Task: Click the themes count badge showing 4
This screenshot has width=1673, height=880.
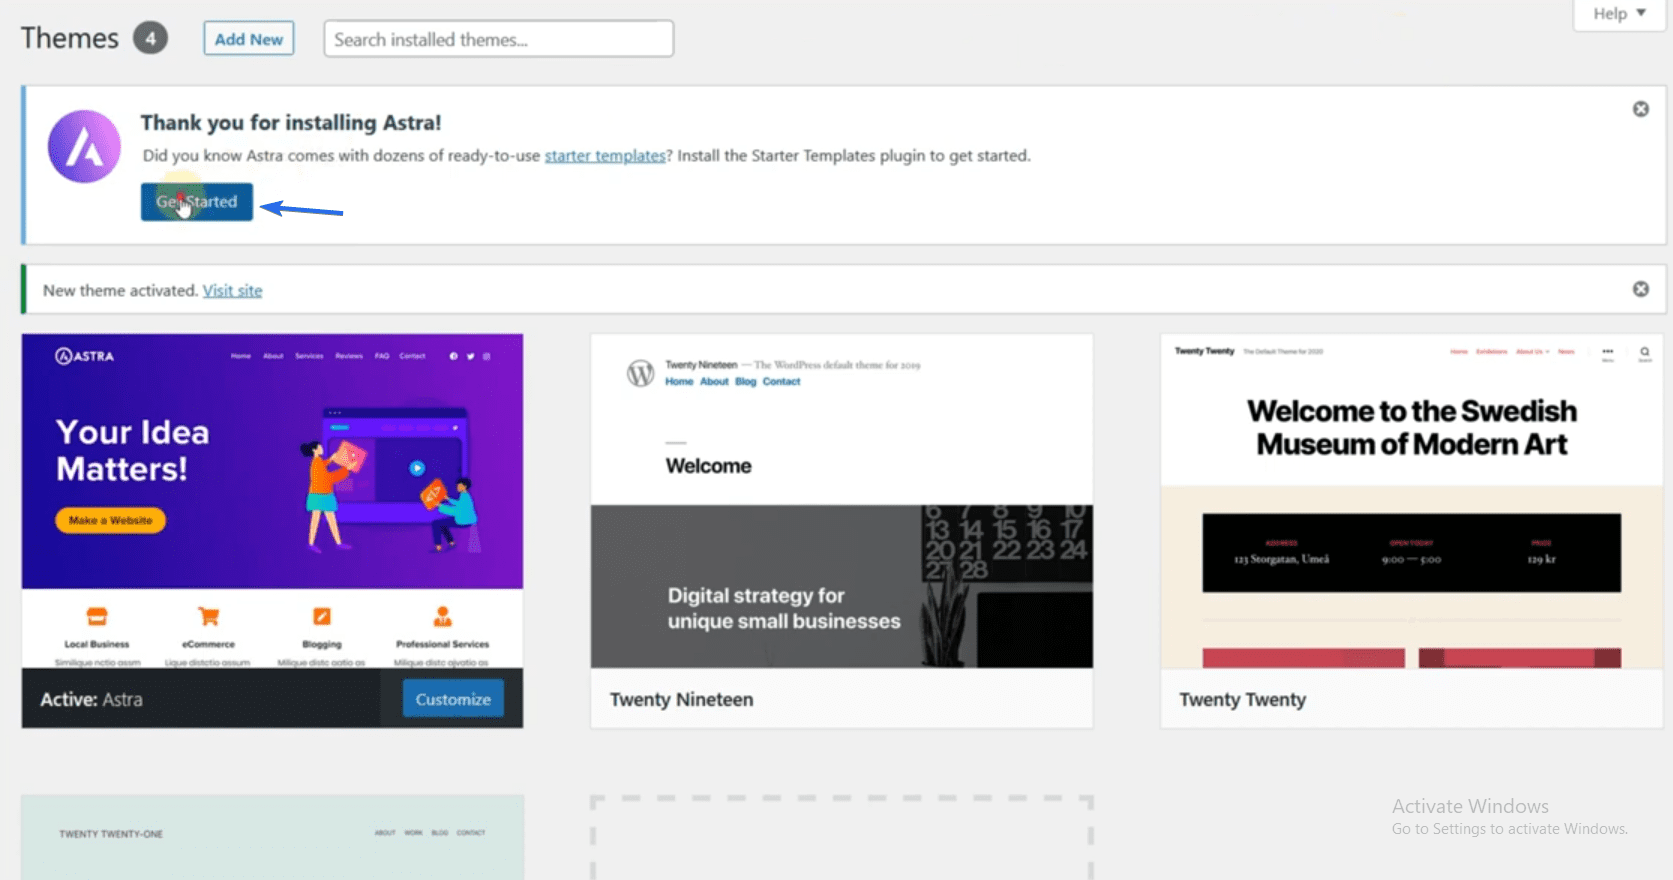Action: [x=151, y=38]
